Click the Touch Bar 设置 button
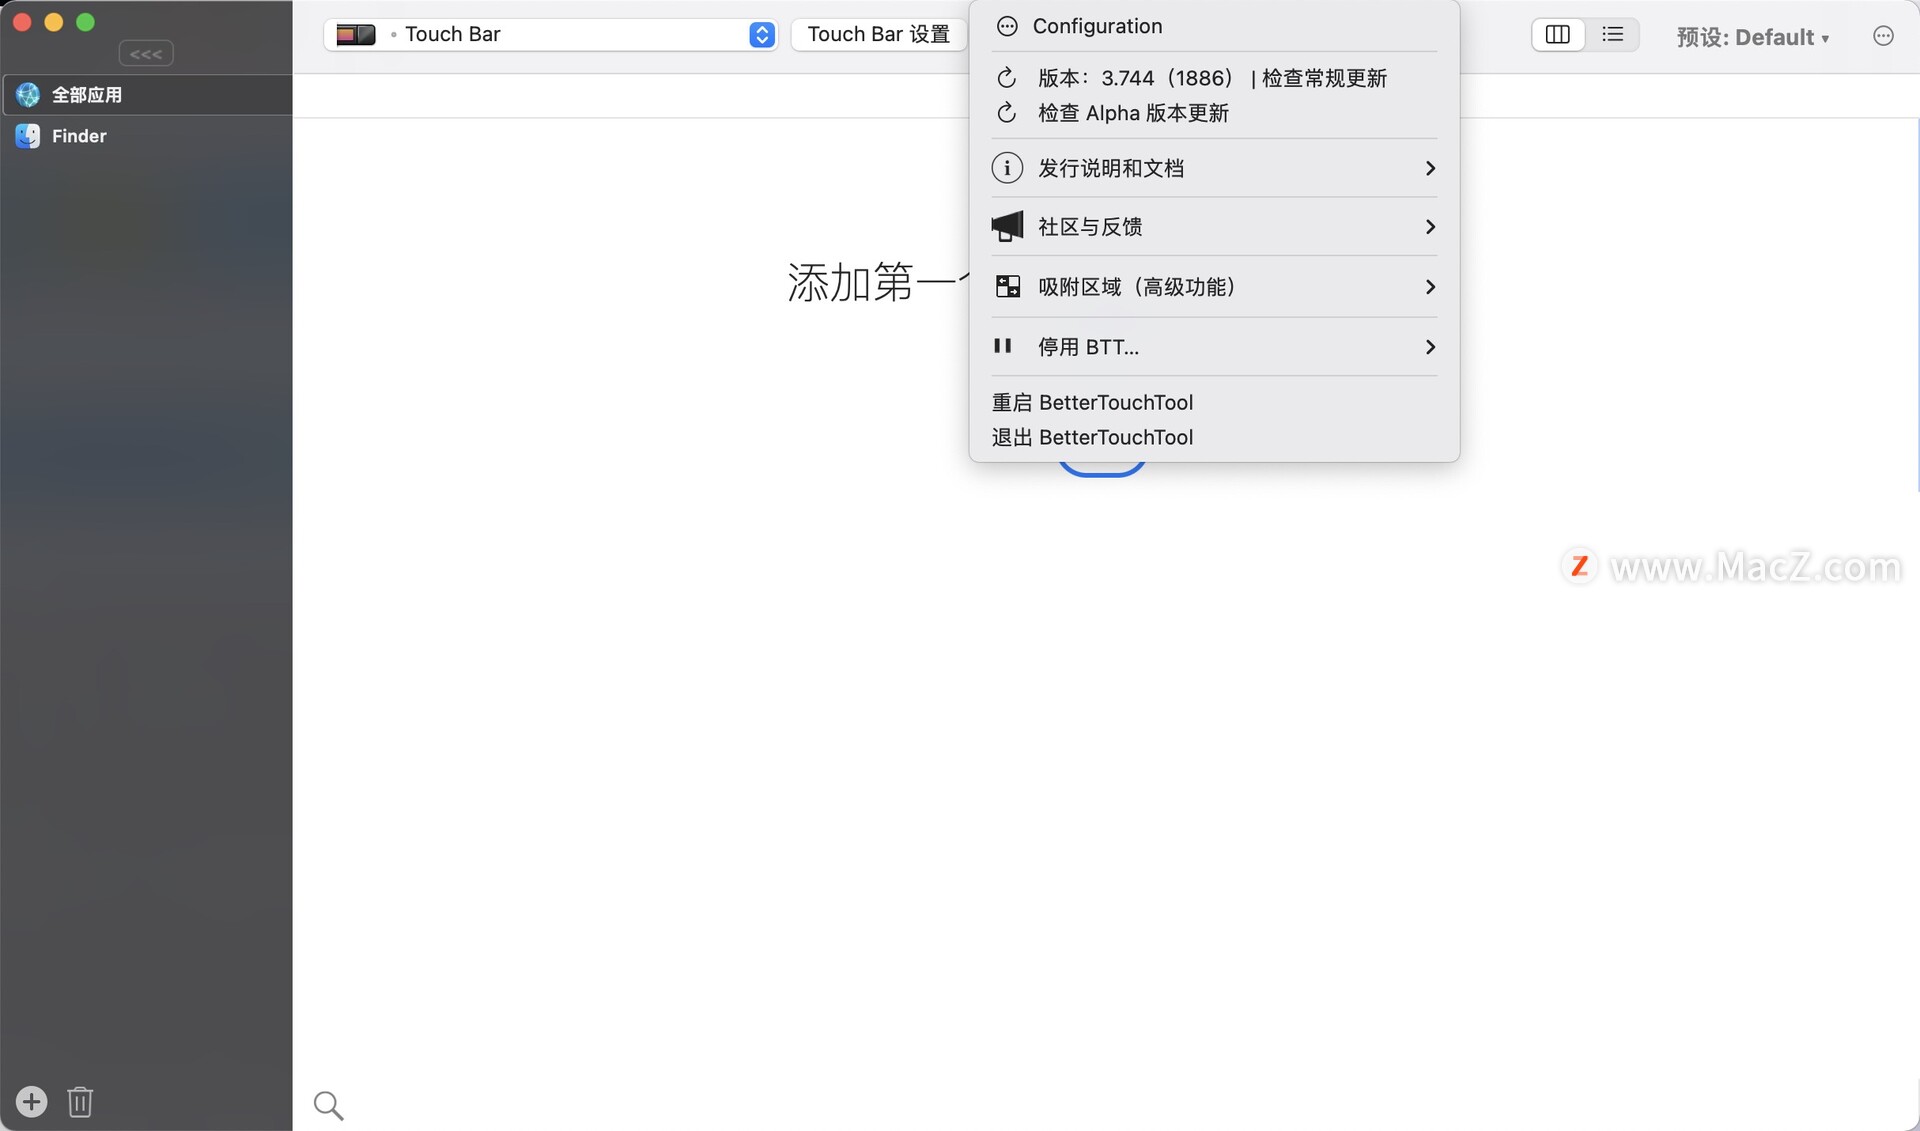Image resolution: width=1920 pixels, height=1131 pixels. point(879,35)
